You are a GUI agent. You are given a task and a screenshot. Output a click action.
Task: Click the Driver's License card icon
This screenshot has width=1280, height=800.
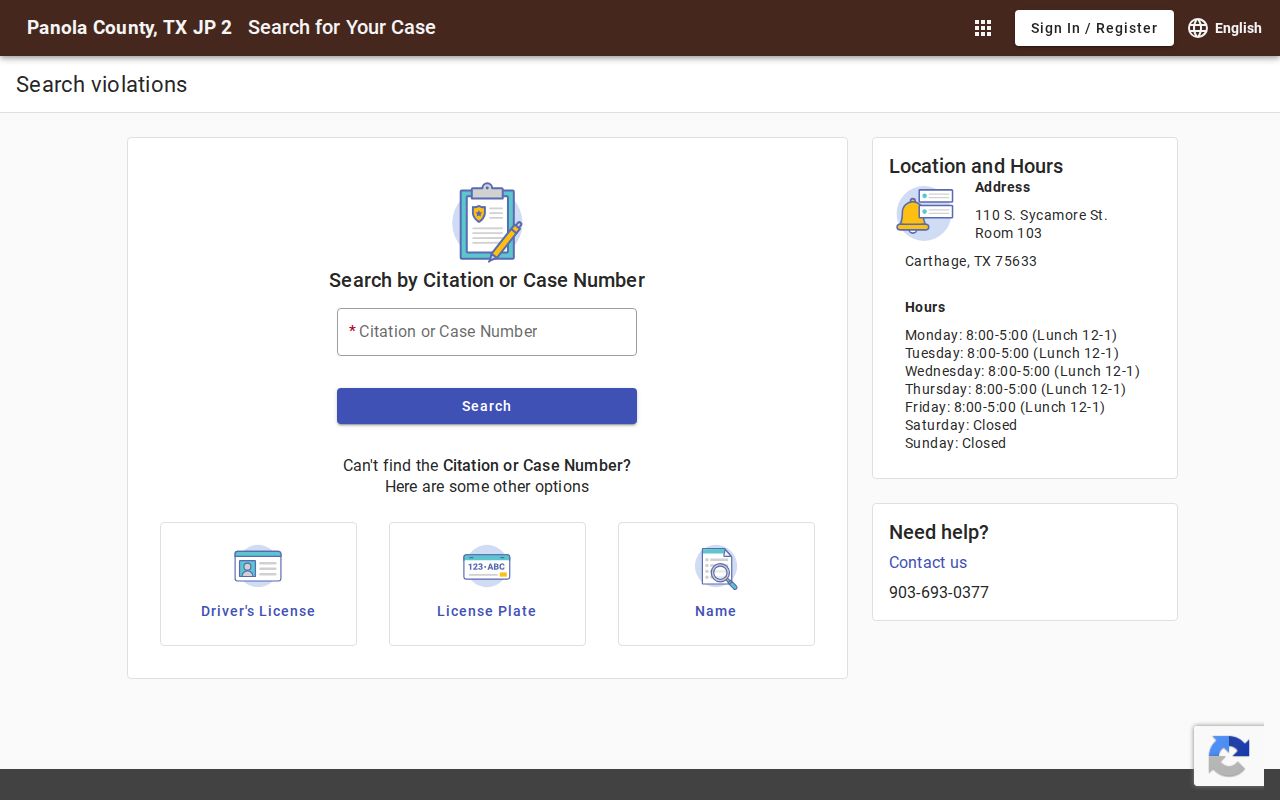(x=258, y=566)
